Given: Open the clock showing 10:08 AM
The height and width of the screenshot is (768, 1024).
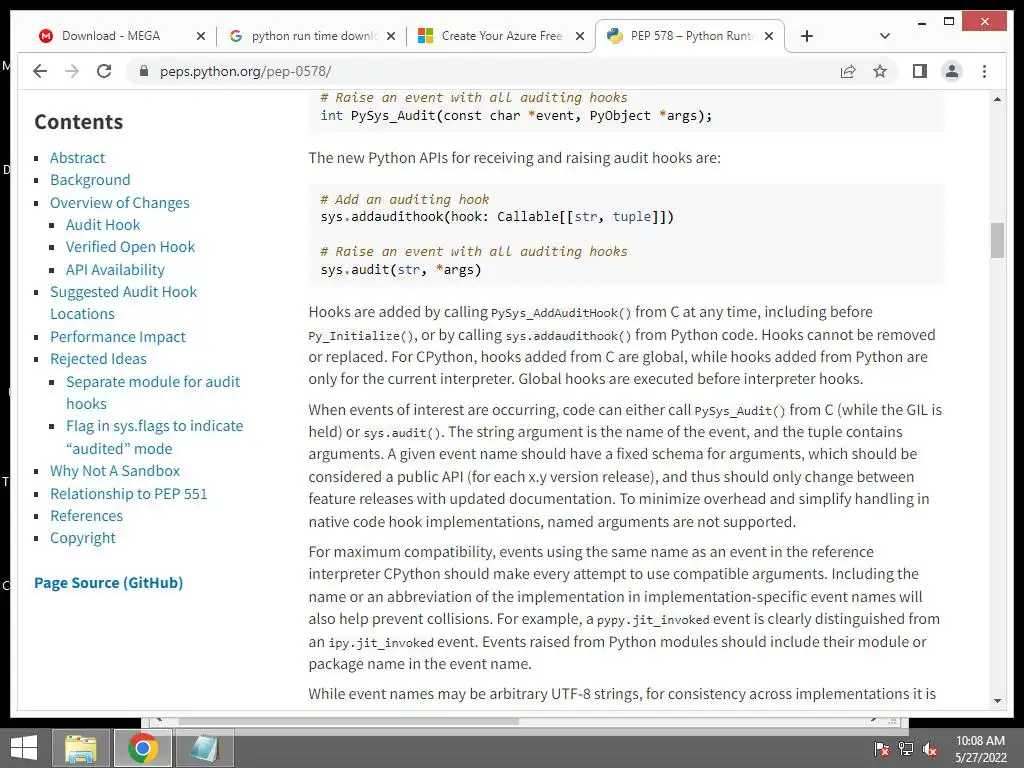Looking at the screenshot, I should pos(980,749).
